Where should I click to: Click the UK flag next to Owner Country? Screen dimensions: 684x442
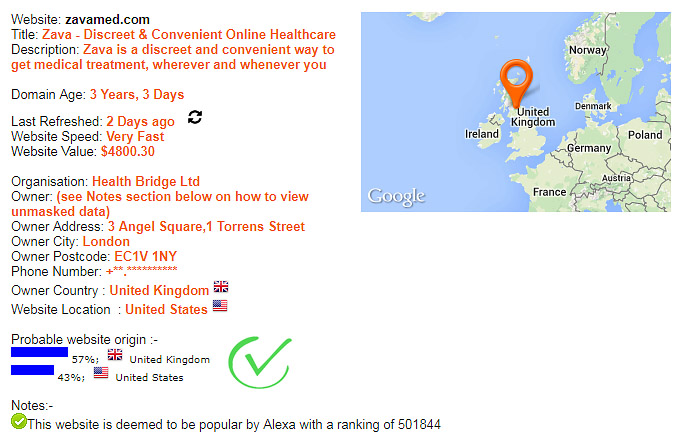point(221,287)
